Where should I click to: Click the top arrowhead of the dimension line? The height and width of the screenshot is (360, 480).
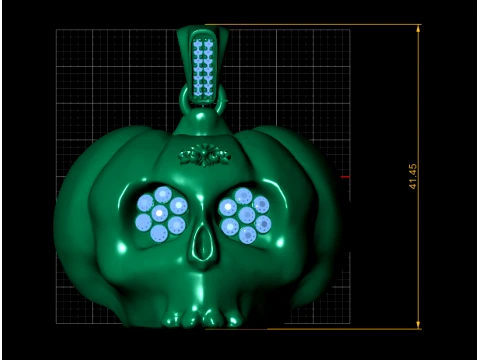(418, 29)
